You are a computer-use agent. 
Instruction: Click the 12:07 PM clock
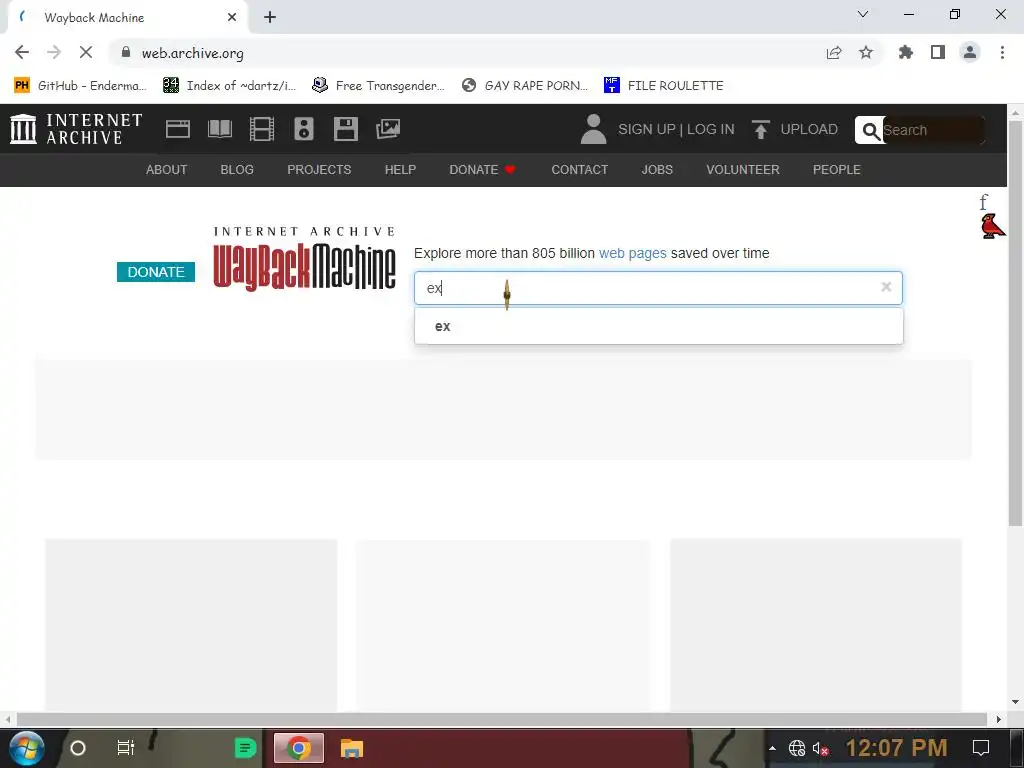coord(896,748)
